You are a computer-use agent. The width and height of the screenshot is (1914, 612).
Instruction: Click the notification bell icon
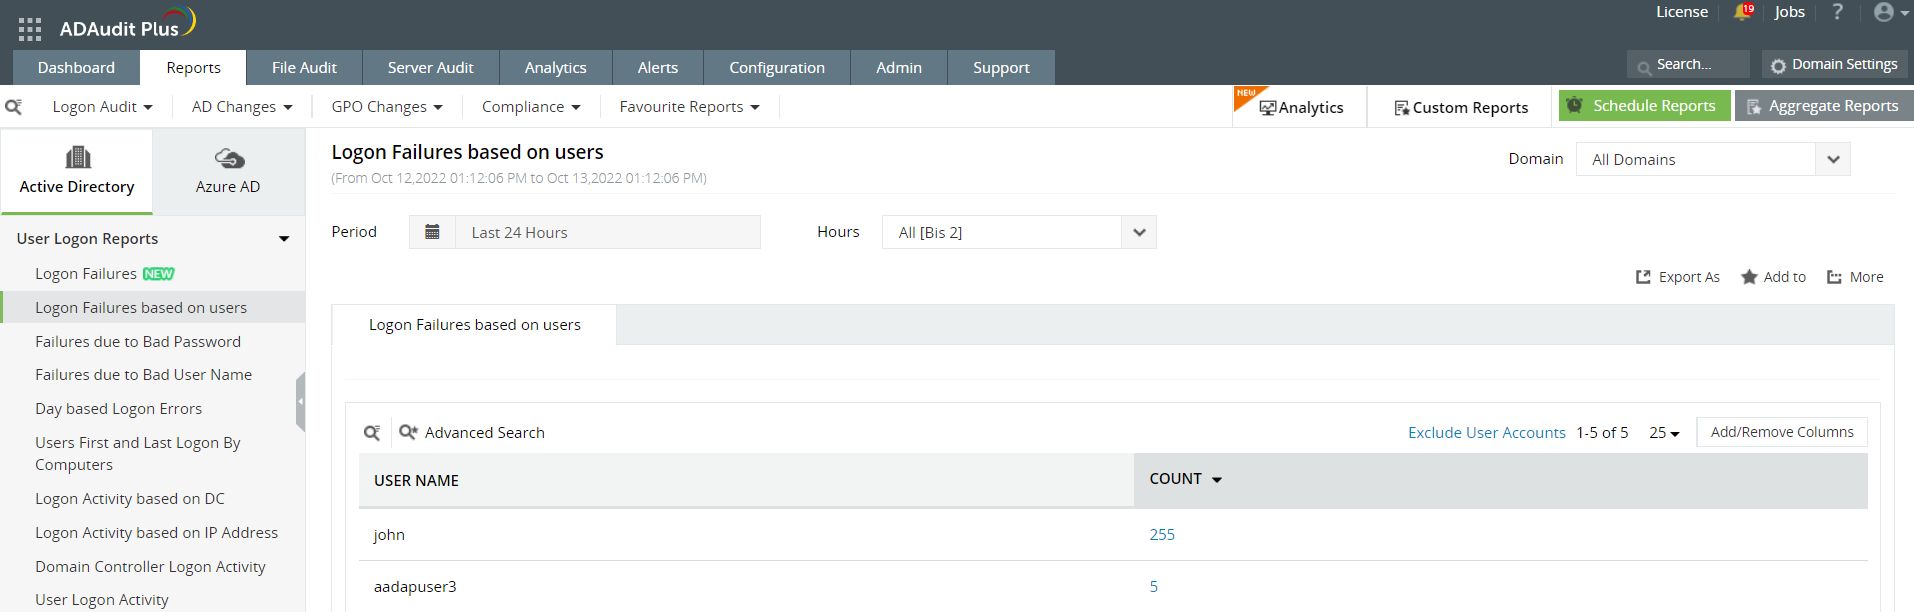tap(1742, 12)
